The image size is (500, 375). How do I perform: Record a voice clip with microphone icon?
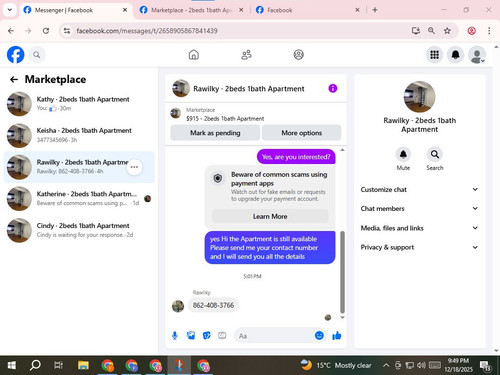tap(175, 336)
